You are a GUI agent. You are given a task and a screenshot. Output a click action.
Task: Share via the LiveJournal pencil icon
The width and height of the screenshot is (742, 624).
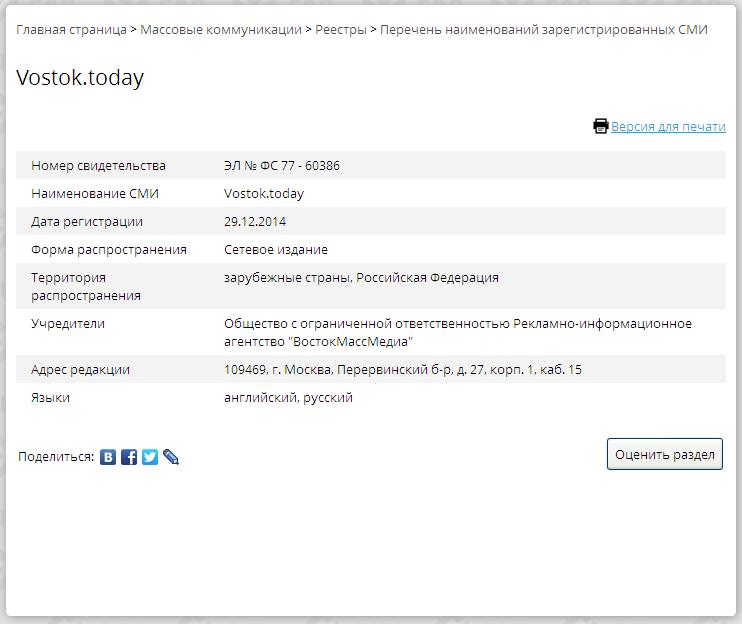[x=171, y=457]
